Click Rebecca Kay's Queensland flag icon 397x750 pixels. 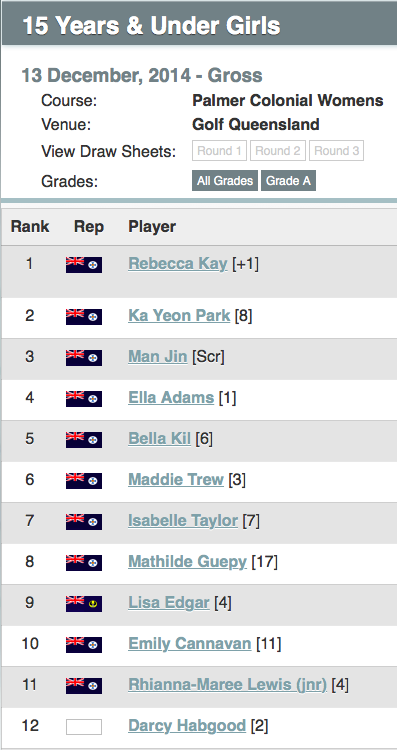(84, 265)
